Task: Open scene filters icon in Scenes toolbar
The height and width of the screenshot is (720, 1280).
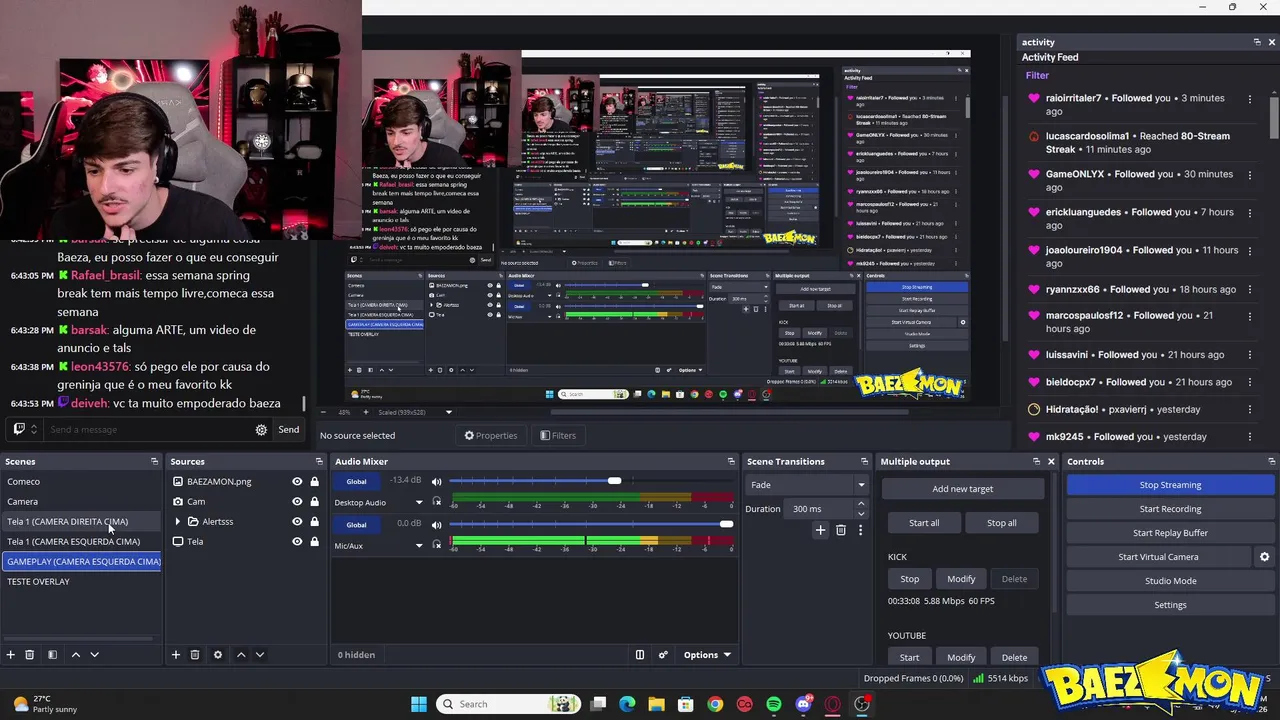Action: (x=52, y=655)
